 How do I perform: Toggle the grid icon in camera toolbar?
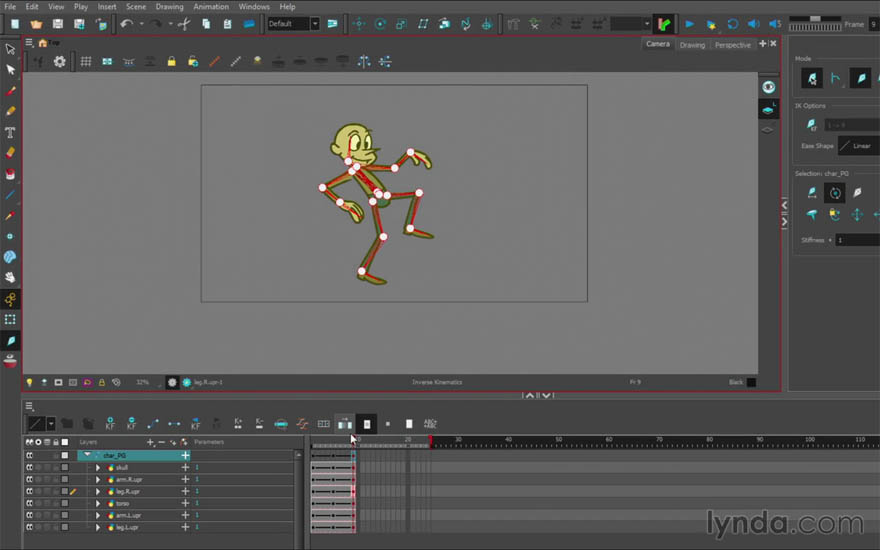click(86, 62)
